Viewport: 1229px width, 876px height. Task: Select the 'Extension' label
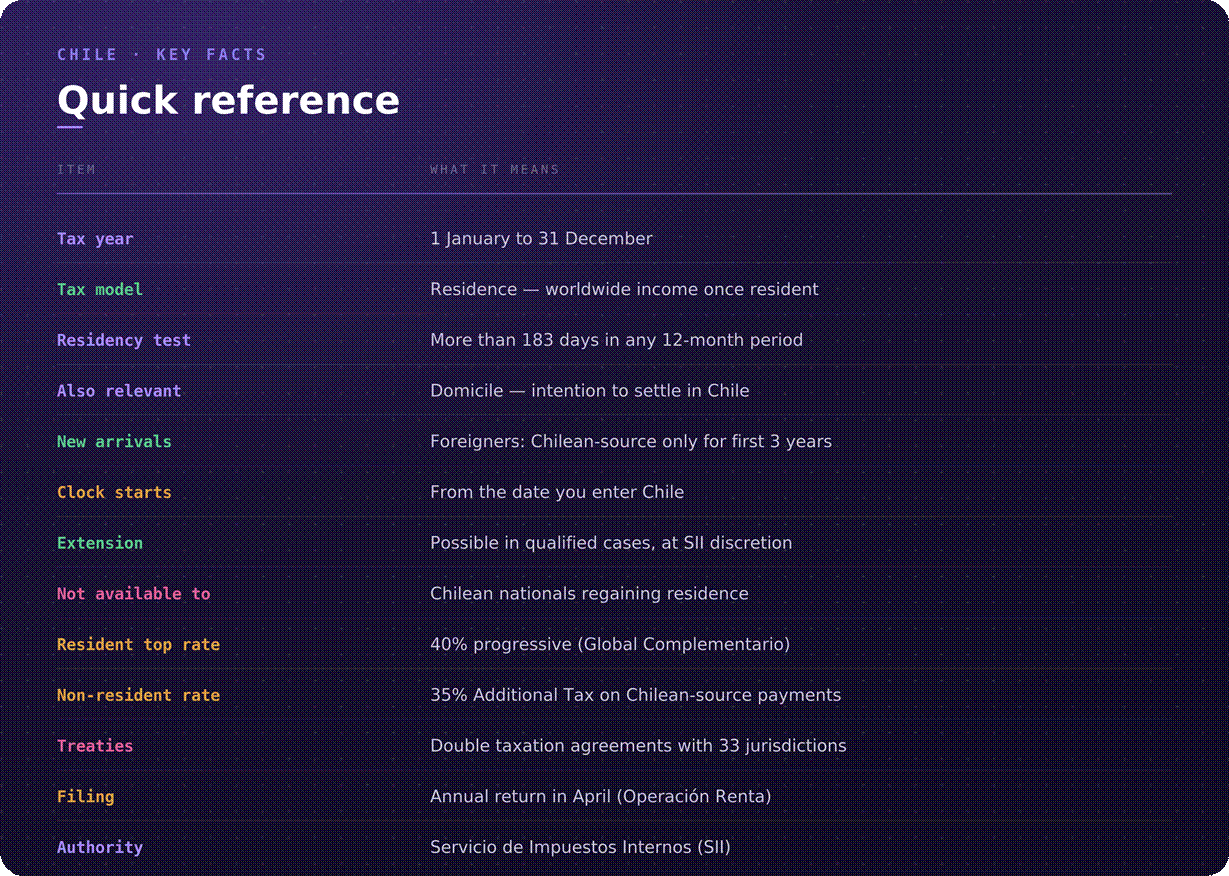tap(100, 543)
